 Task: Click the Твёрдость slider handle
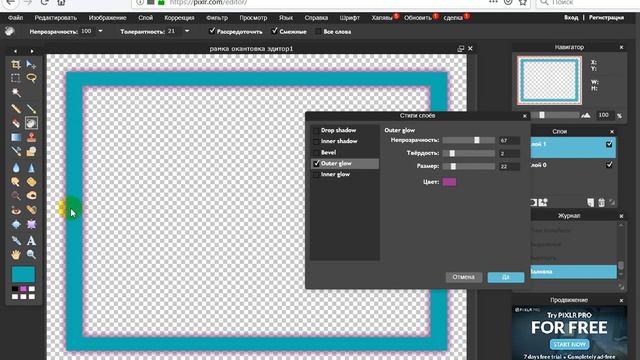pyautogui.click(x=452, y=153)
